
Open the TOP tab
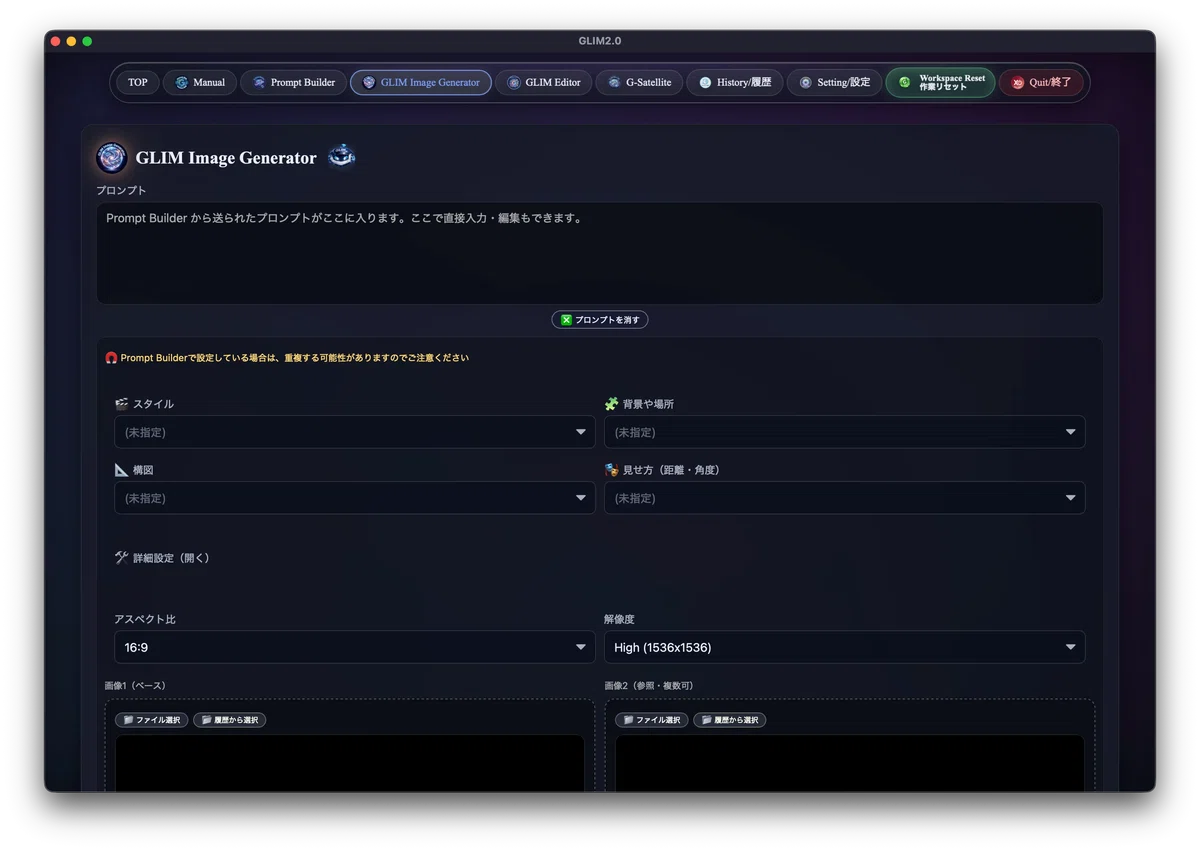coord(138,82)
